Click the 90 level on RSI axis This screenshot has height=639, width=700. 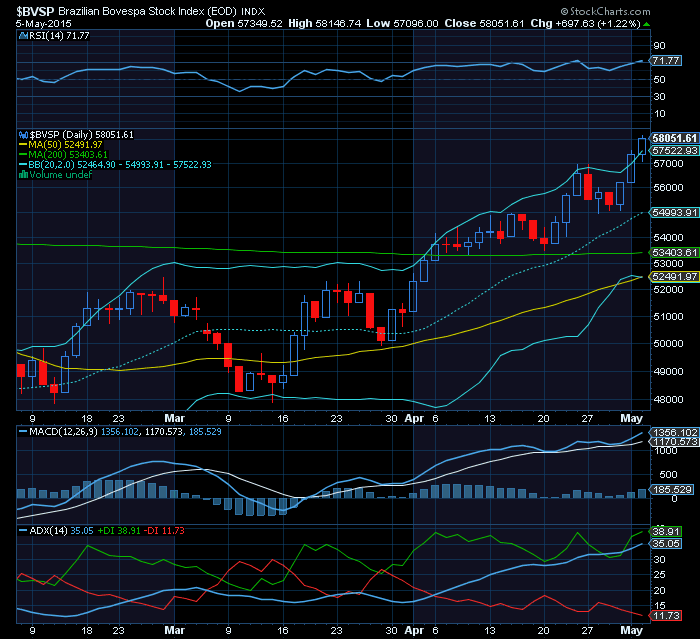[x=659, y=46]
